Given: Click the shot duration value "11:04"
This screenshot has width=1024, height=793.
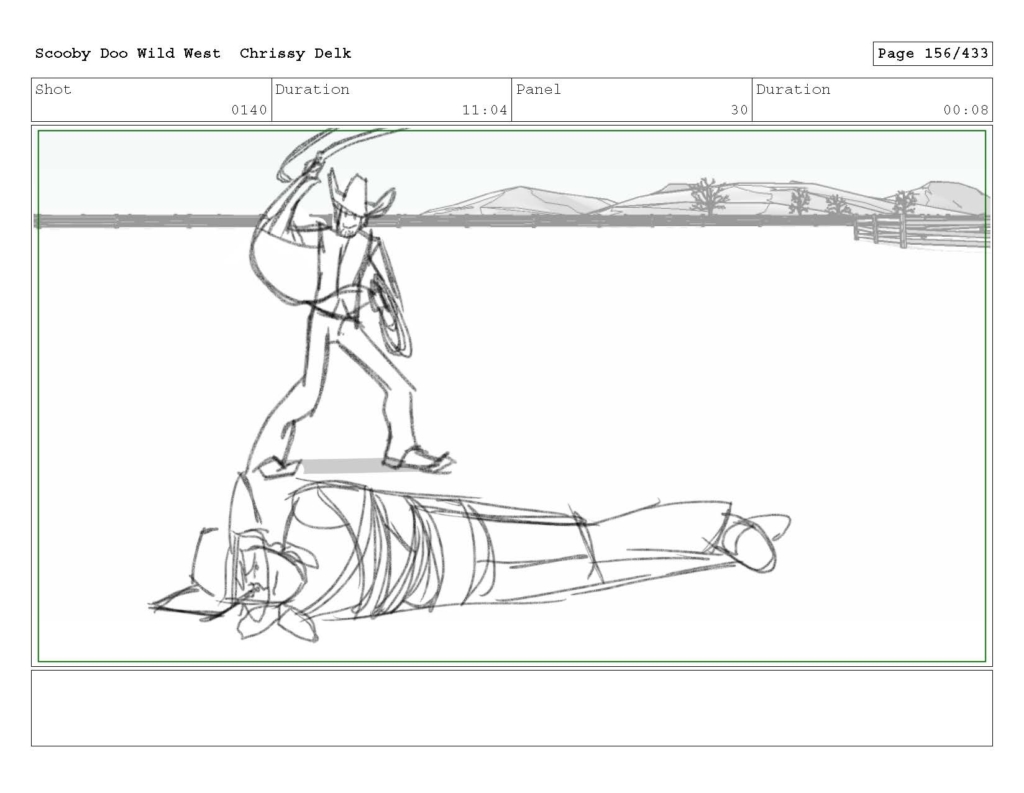Looking at the screenshot, I should tap(485, 110).
